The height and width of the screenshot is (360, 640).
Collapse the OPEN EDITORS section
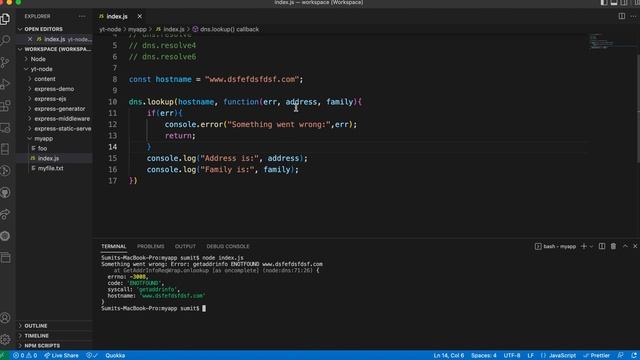coord(54,29)
